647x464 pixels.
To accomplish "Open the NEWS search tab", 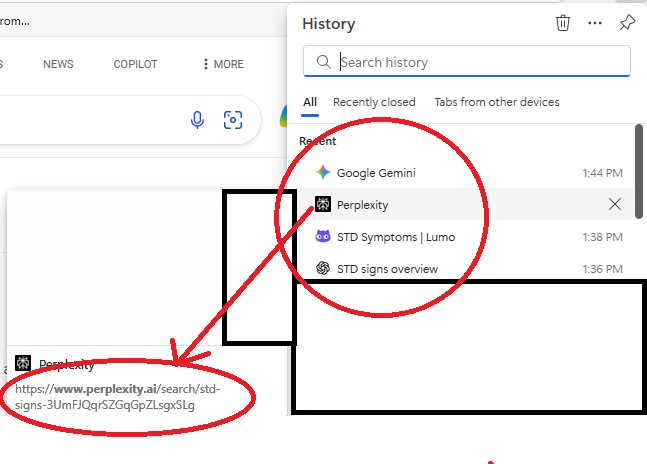I will (x=58, y=64).
